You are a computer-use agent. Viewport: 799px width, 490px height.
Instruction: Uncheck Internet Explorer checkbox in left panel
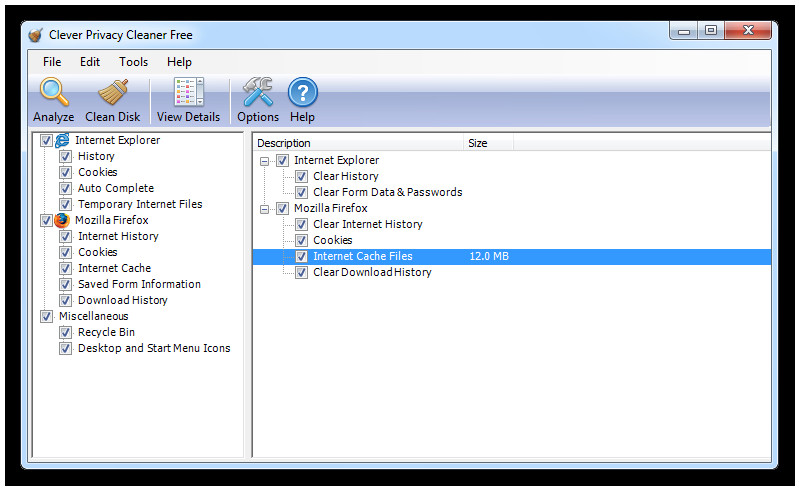tap(46, 140)
